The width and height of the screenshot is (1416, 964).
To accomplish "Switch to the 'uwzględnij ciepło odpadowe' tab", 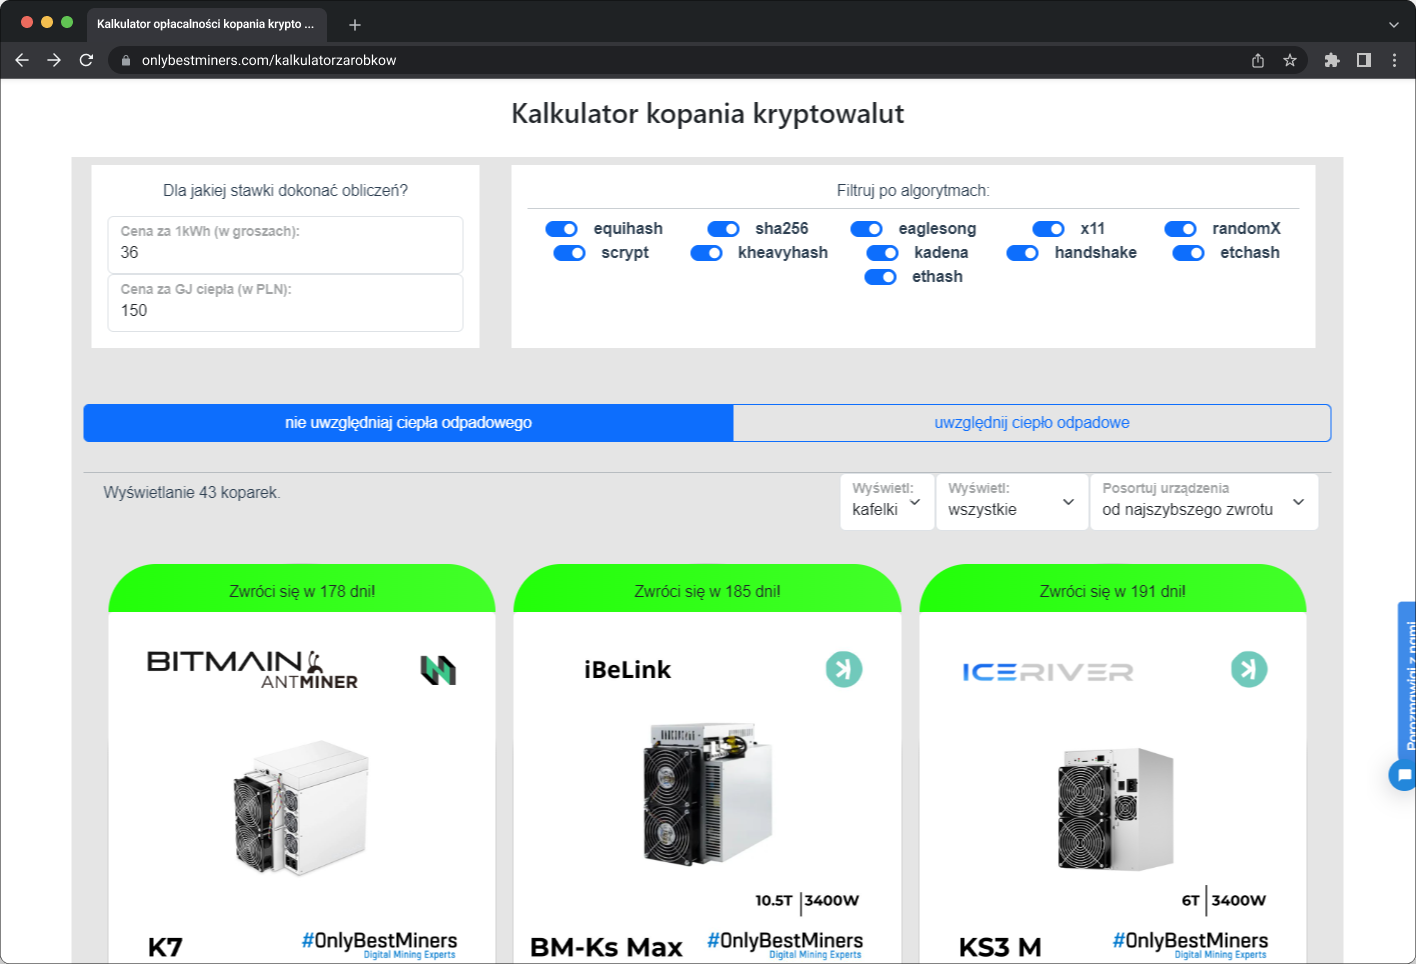I will 1031,422.
